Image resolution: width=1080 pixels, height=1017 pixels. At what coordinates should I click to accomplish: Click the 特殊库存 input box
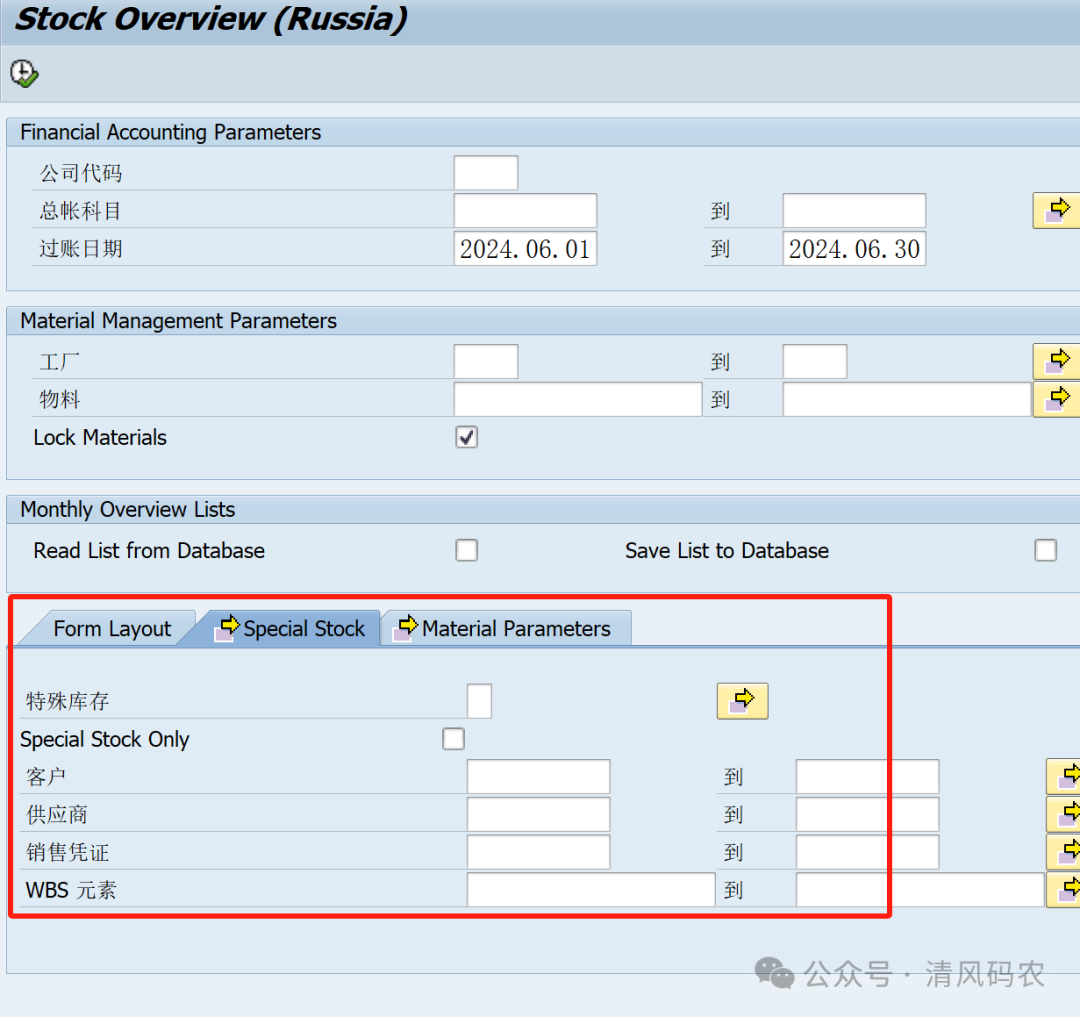(x=479, y=701)
